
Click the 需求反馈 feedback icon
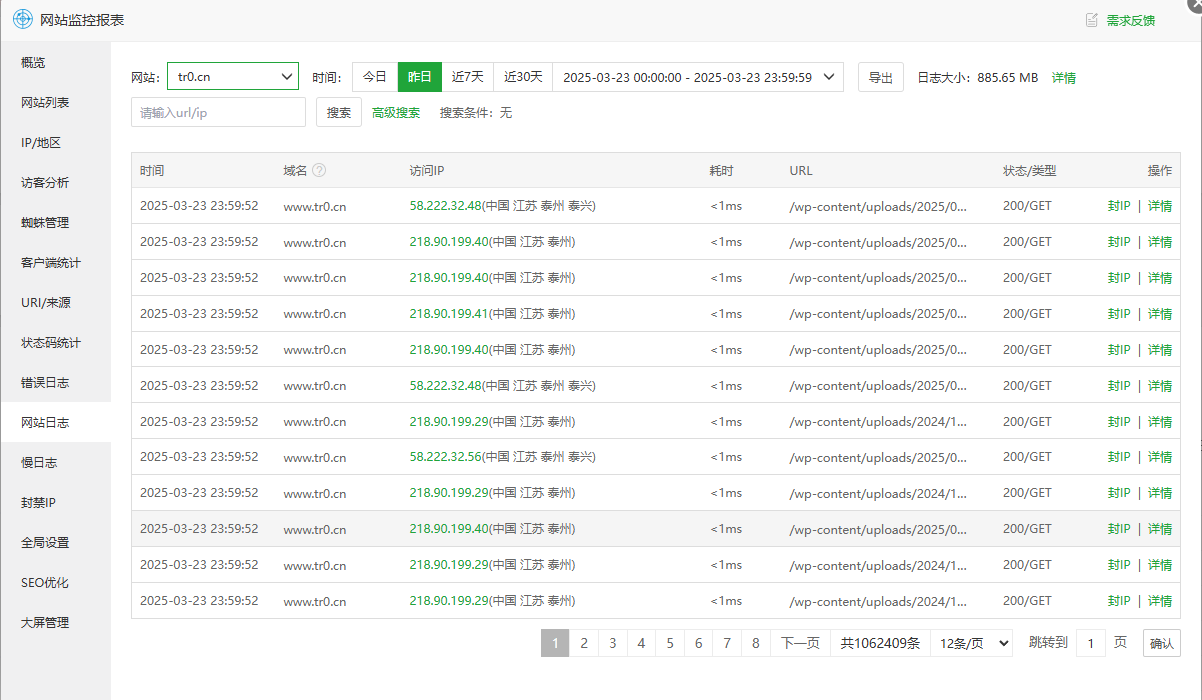[1092, 20]
